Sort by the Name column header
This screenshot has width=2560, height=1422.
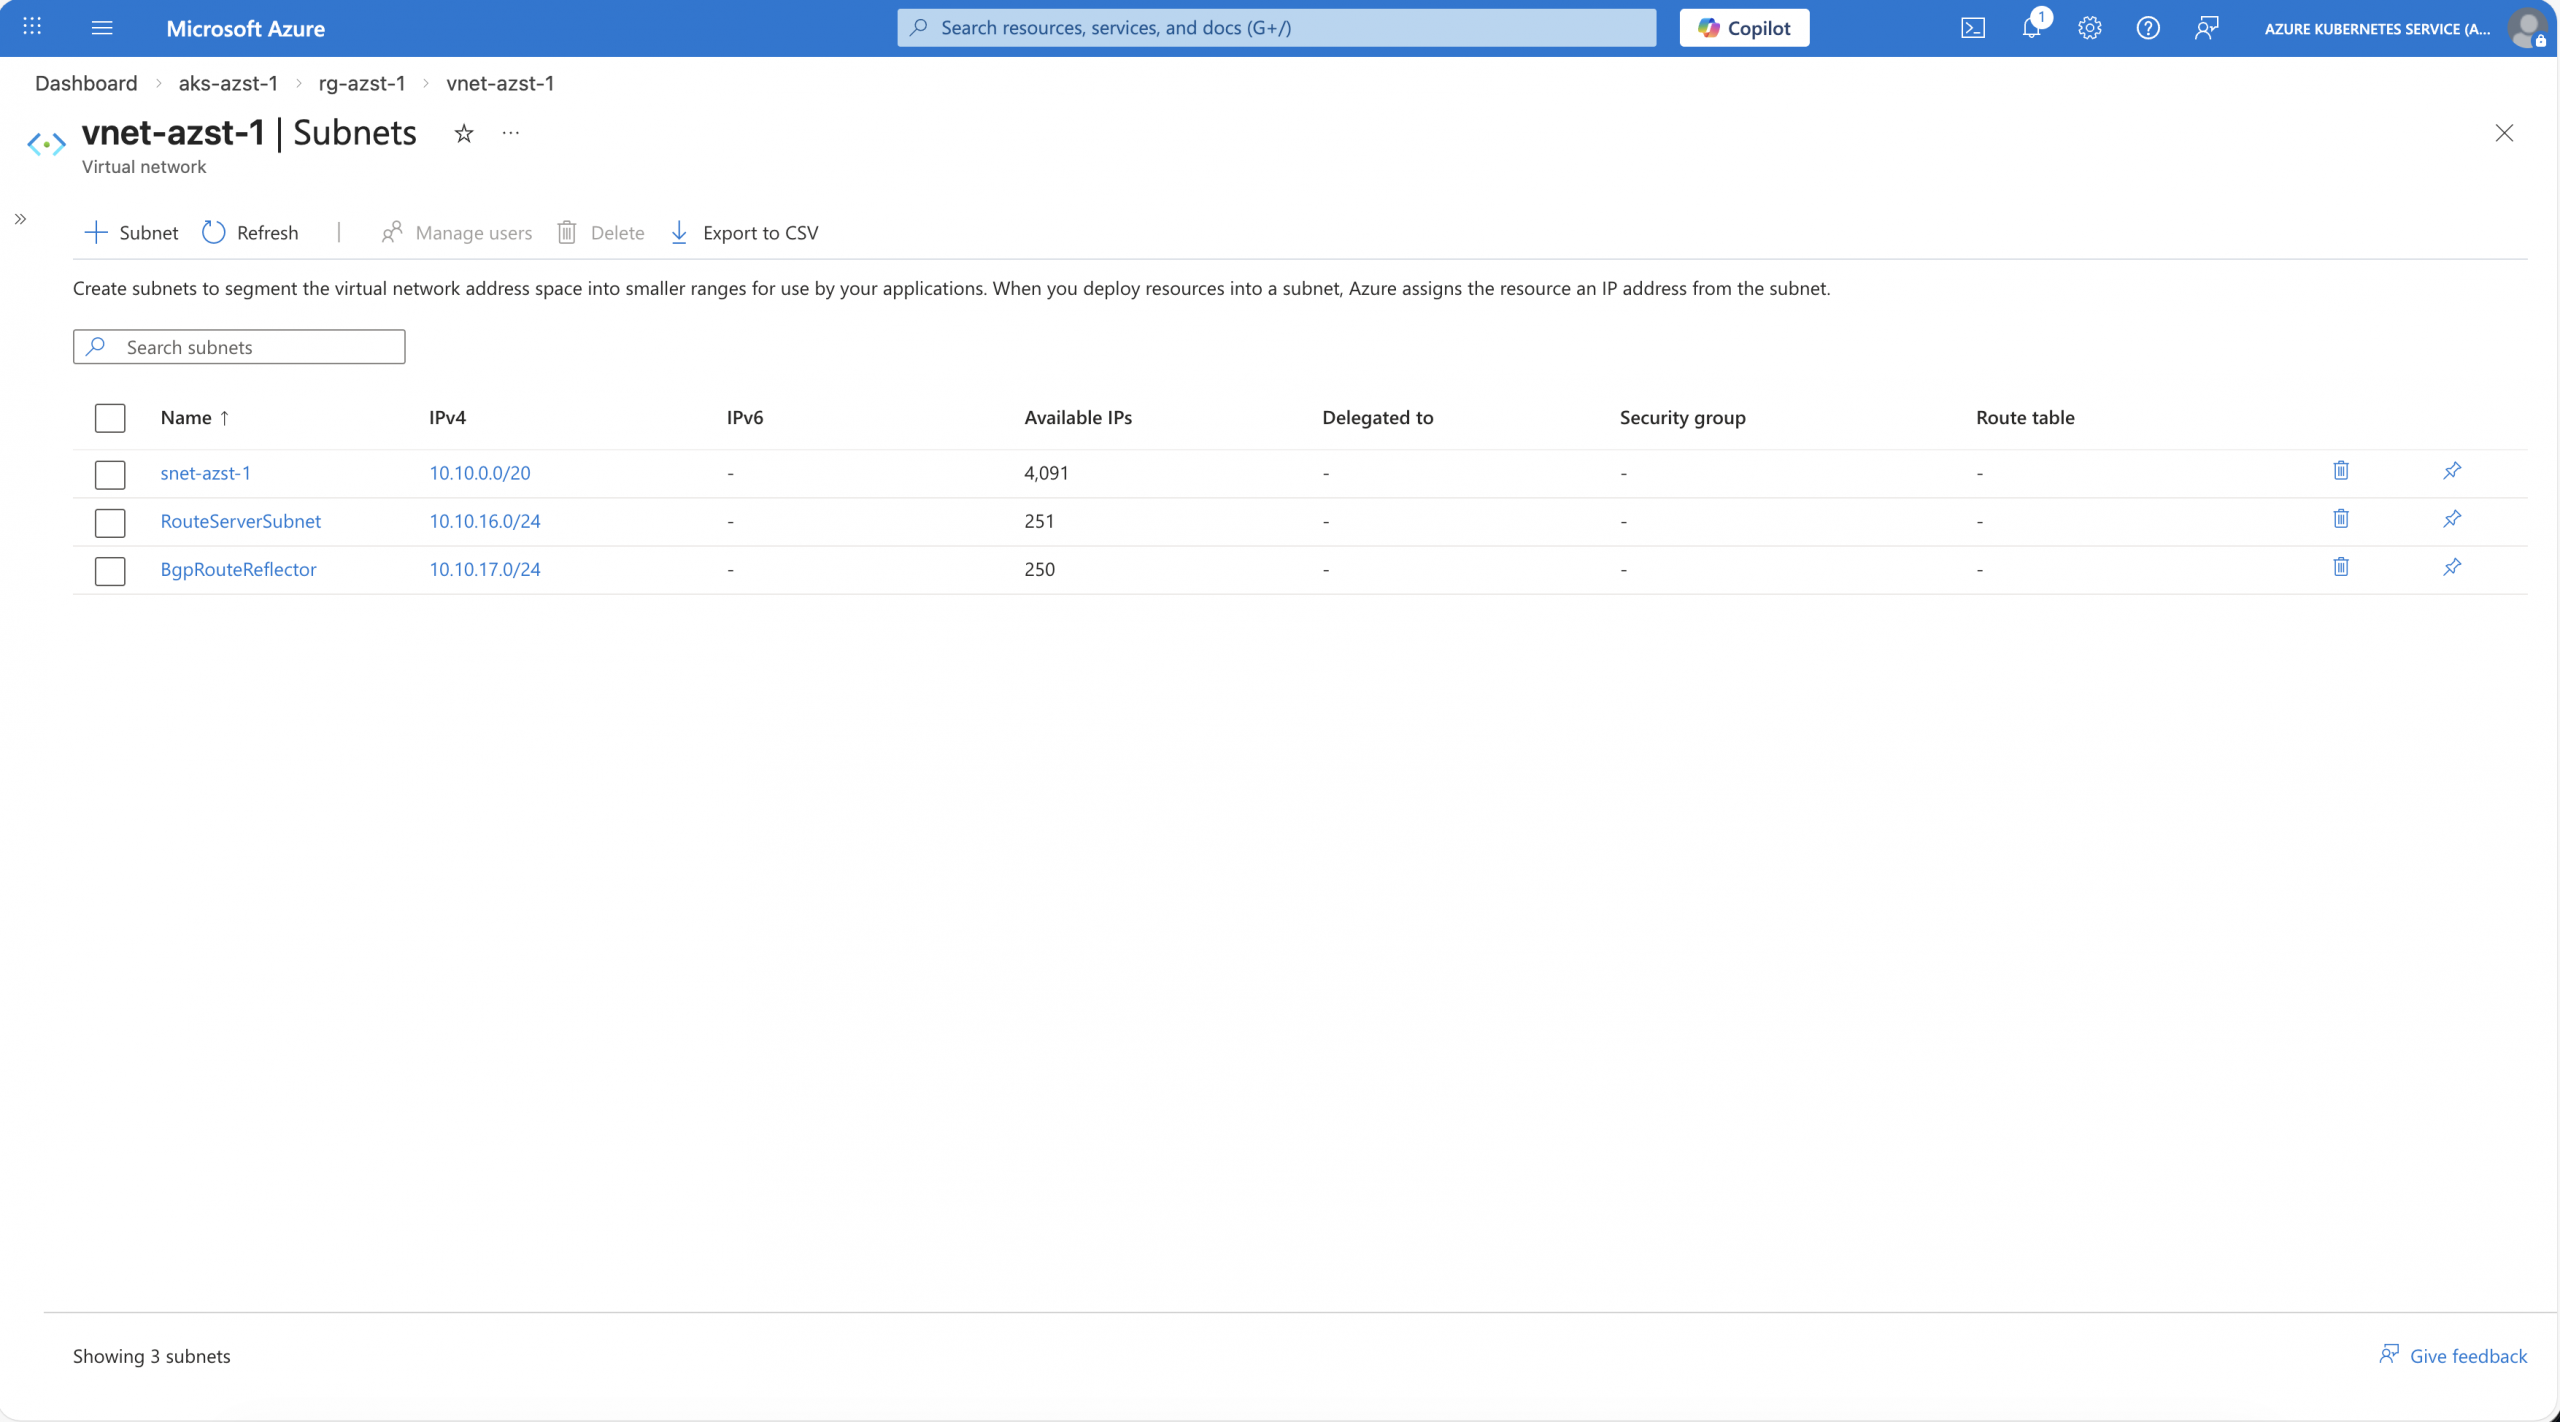point(187,418)
